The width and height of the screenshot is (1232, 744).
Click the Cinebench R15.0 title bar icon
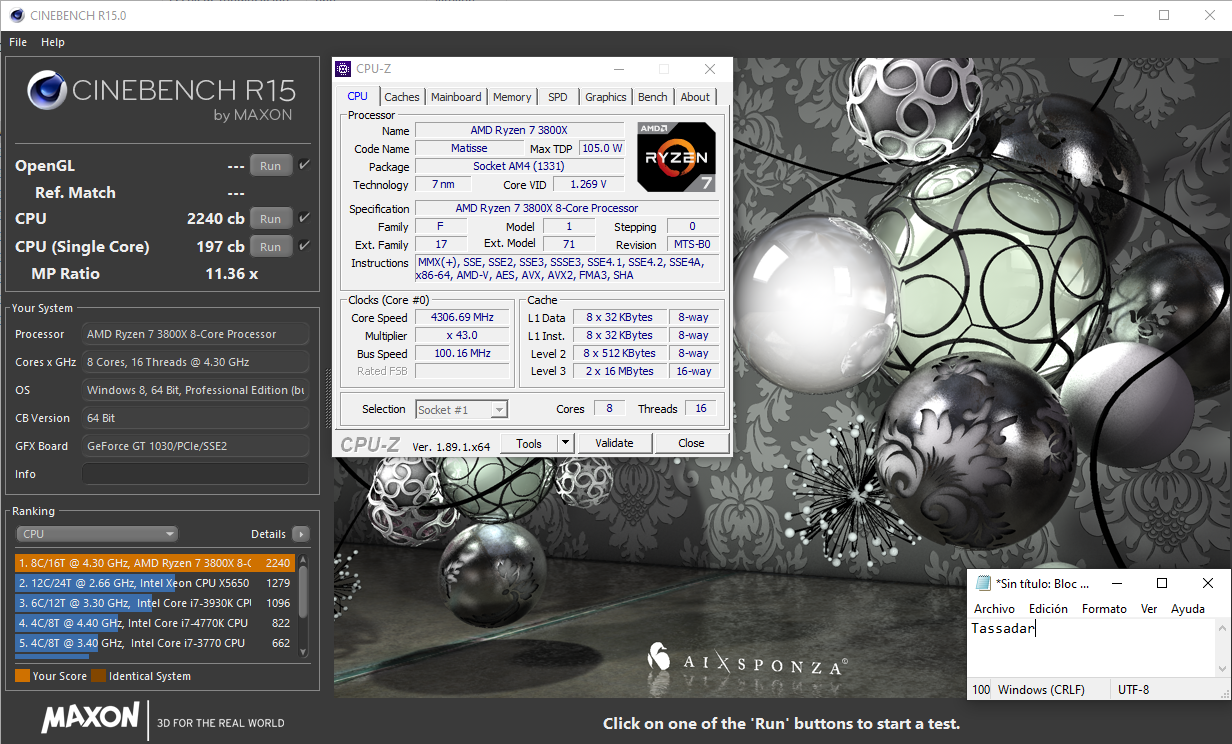(x=14, y=15)
